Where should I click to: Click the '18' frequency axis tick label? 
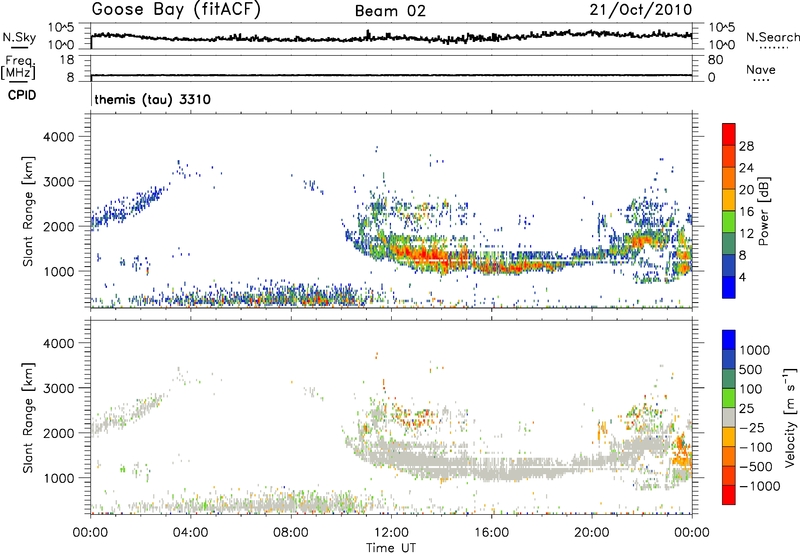point(66,60)
